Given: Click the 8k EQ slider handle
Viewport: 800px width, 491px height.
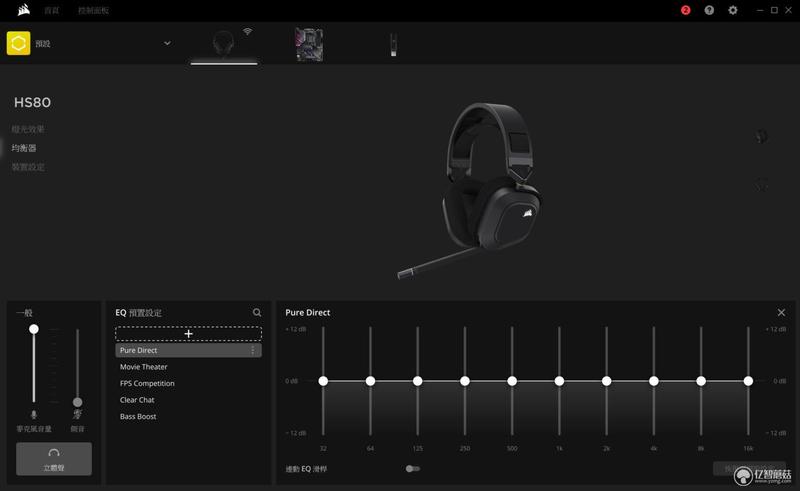Looking at the screenshot, I should pyautogui.click(x=701, y=381).
